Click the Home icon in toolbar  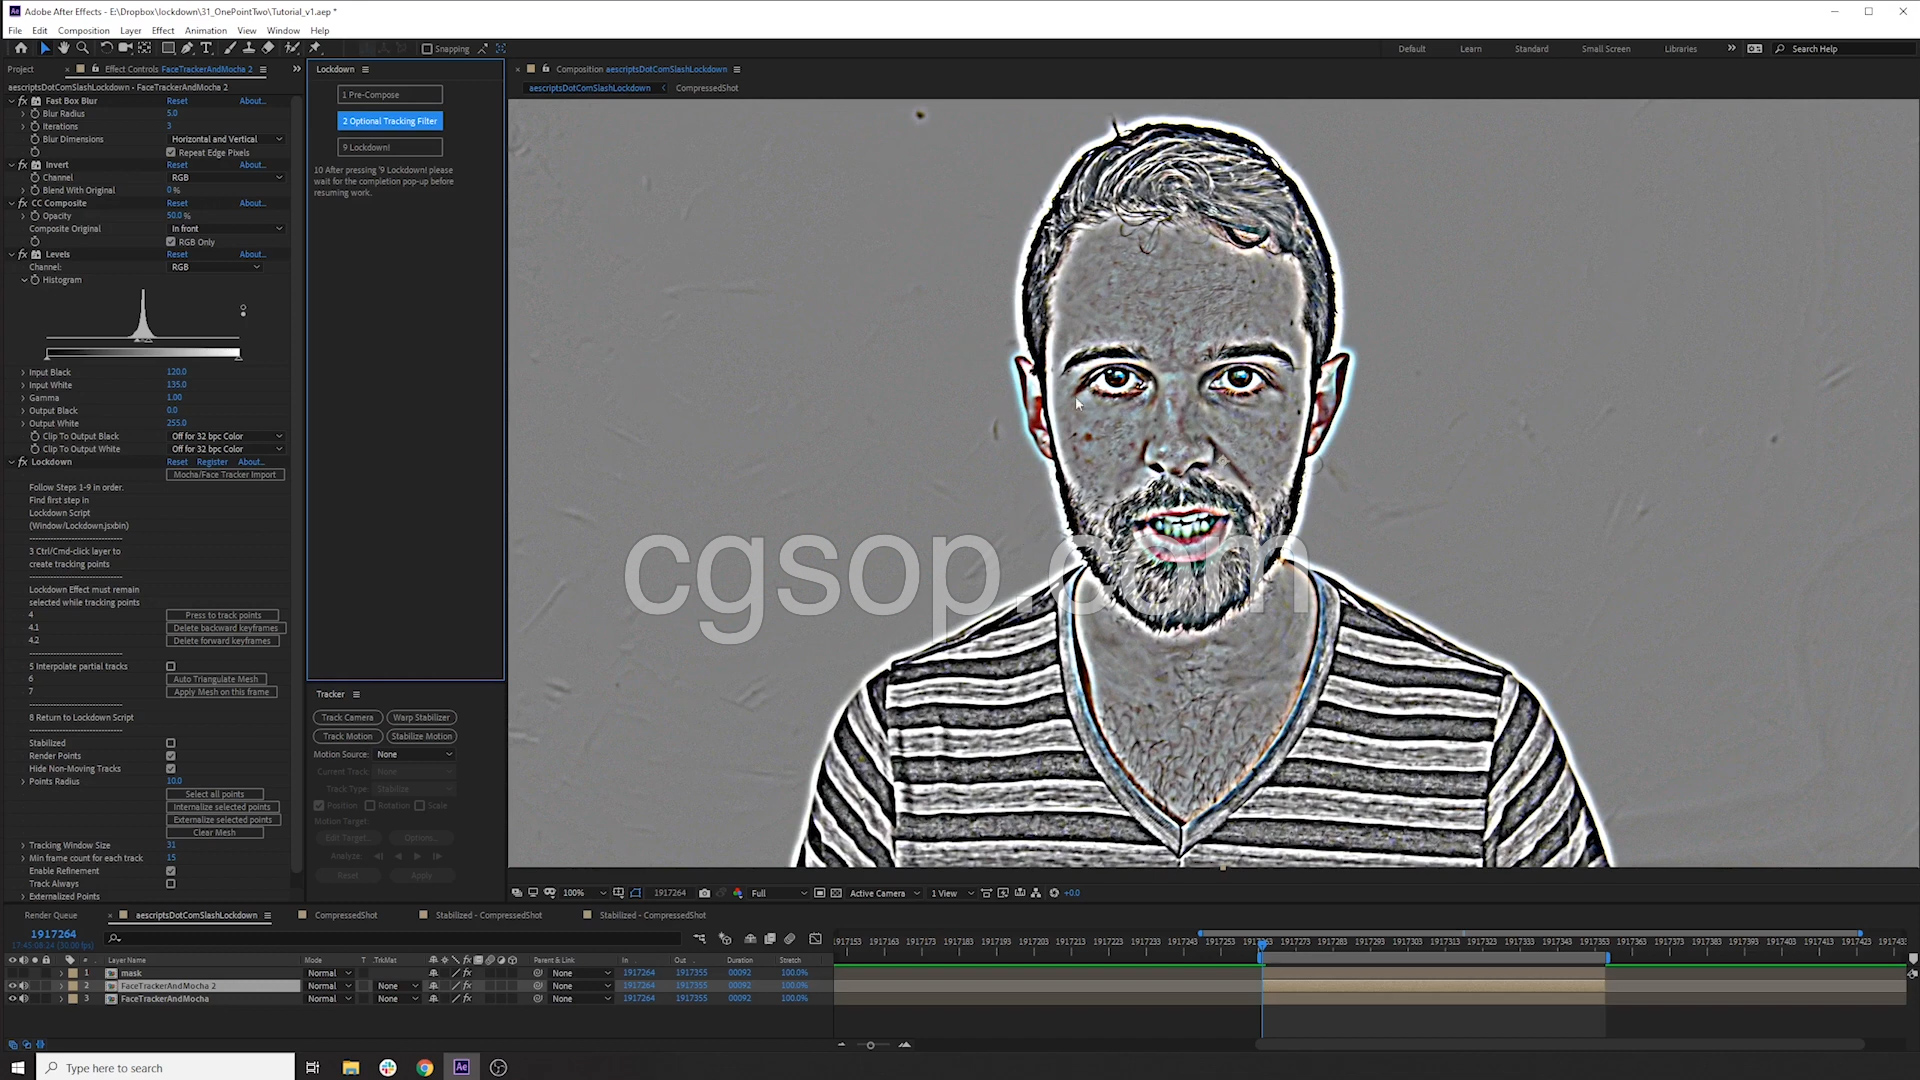[21, 48]
